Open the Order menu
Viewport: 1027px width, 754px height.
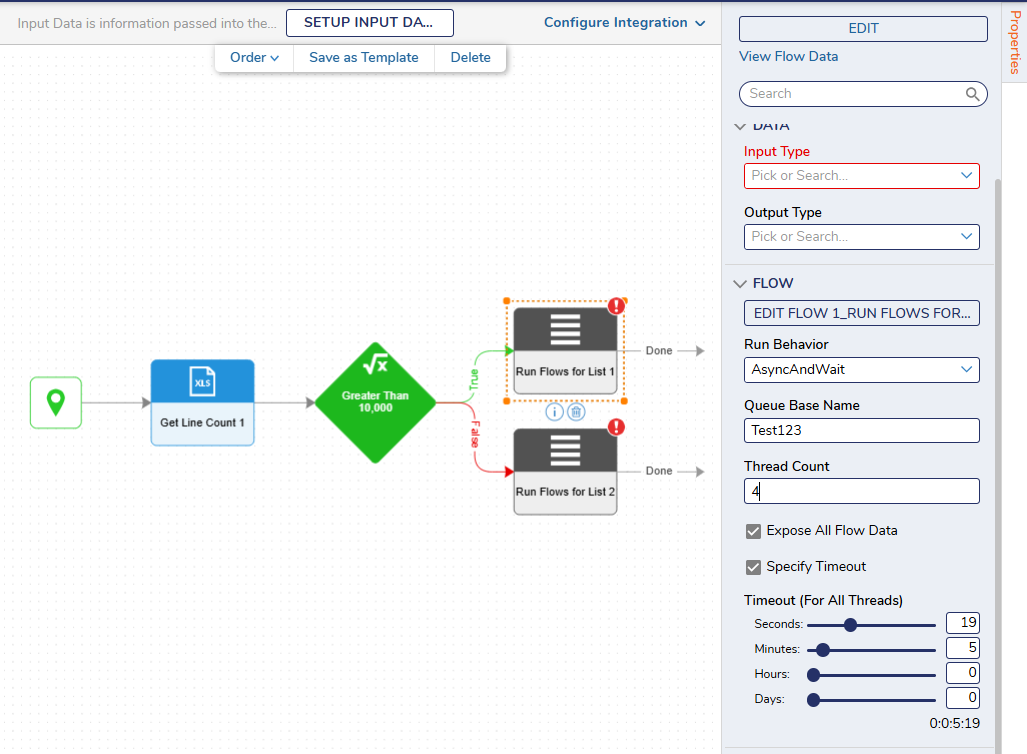(254, 58)
